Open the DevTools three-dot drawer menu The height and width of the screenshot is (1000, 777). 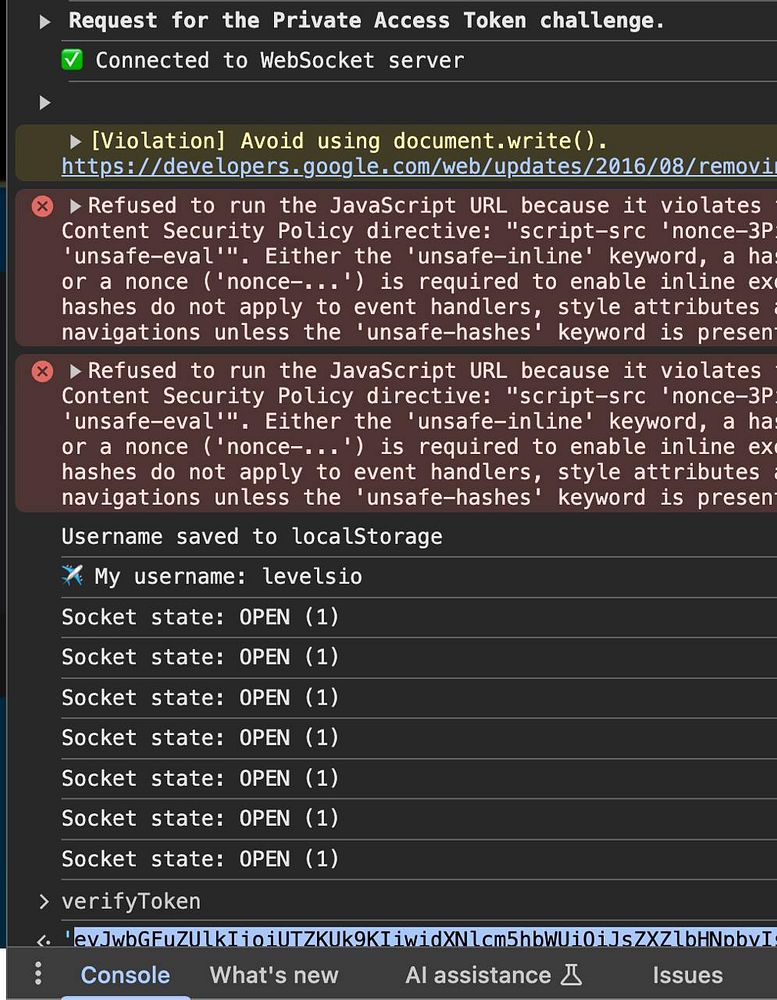point(38,974)
